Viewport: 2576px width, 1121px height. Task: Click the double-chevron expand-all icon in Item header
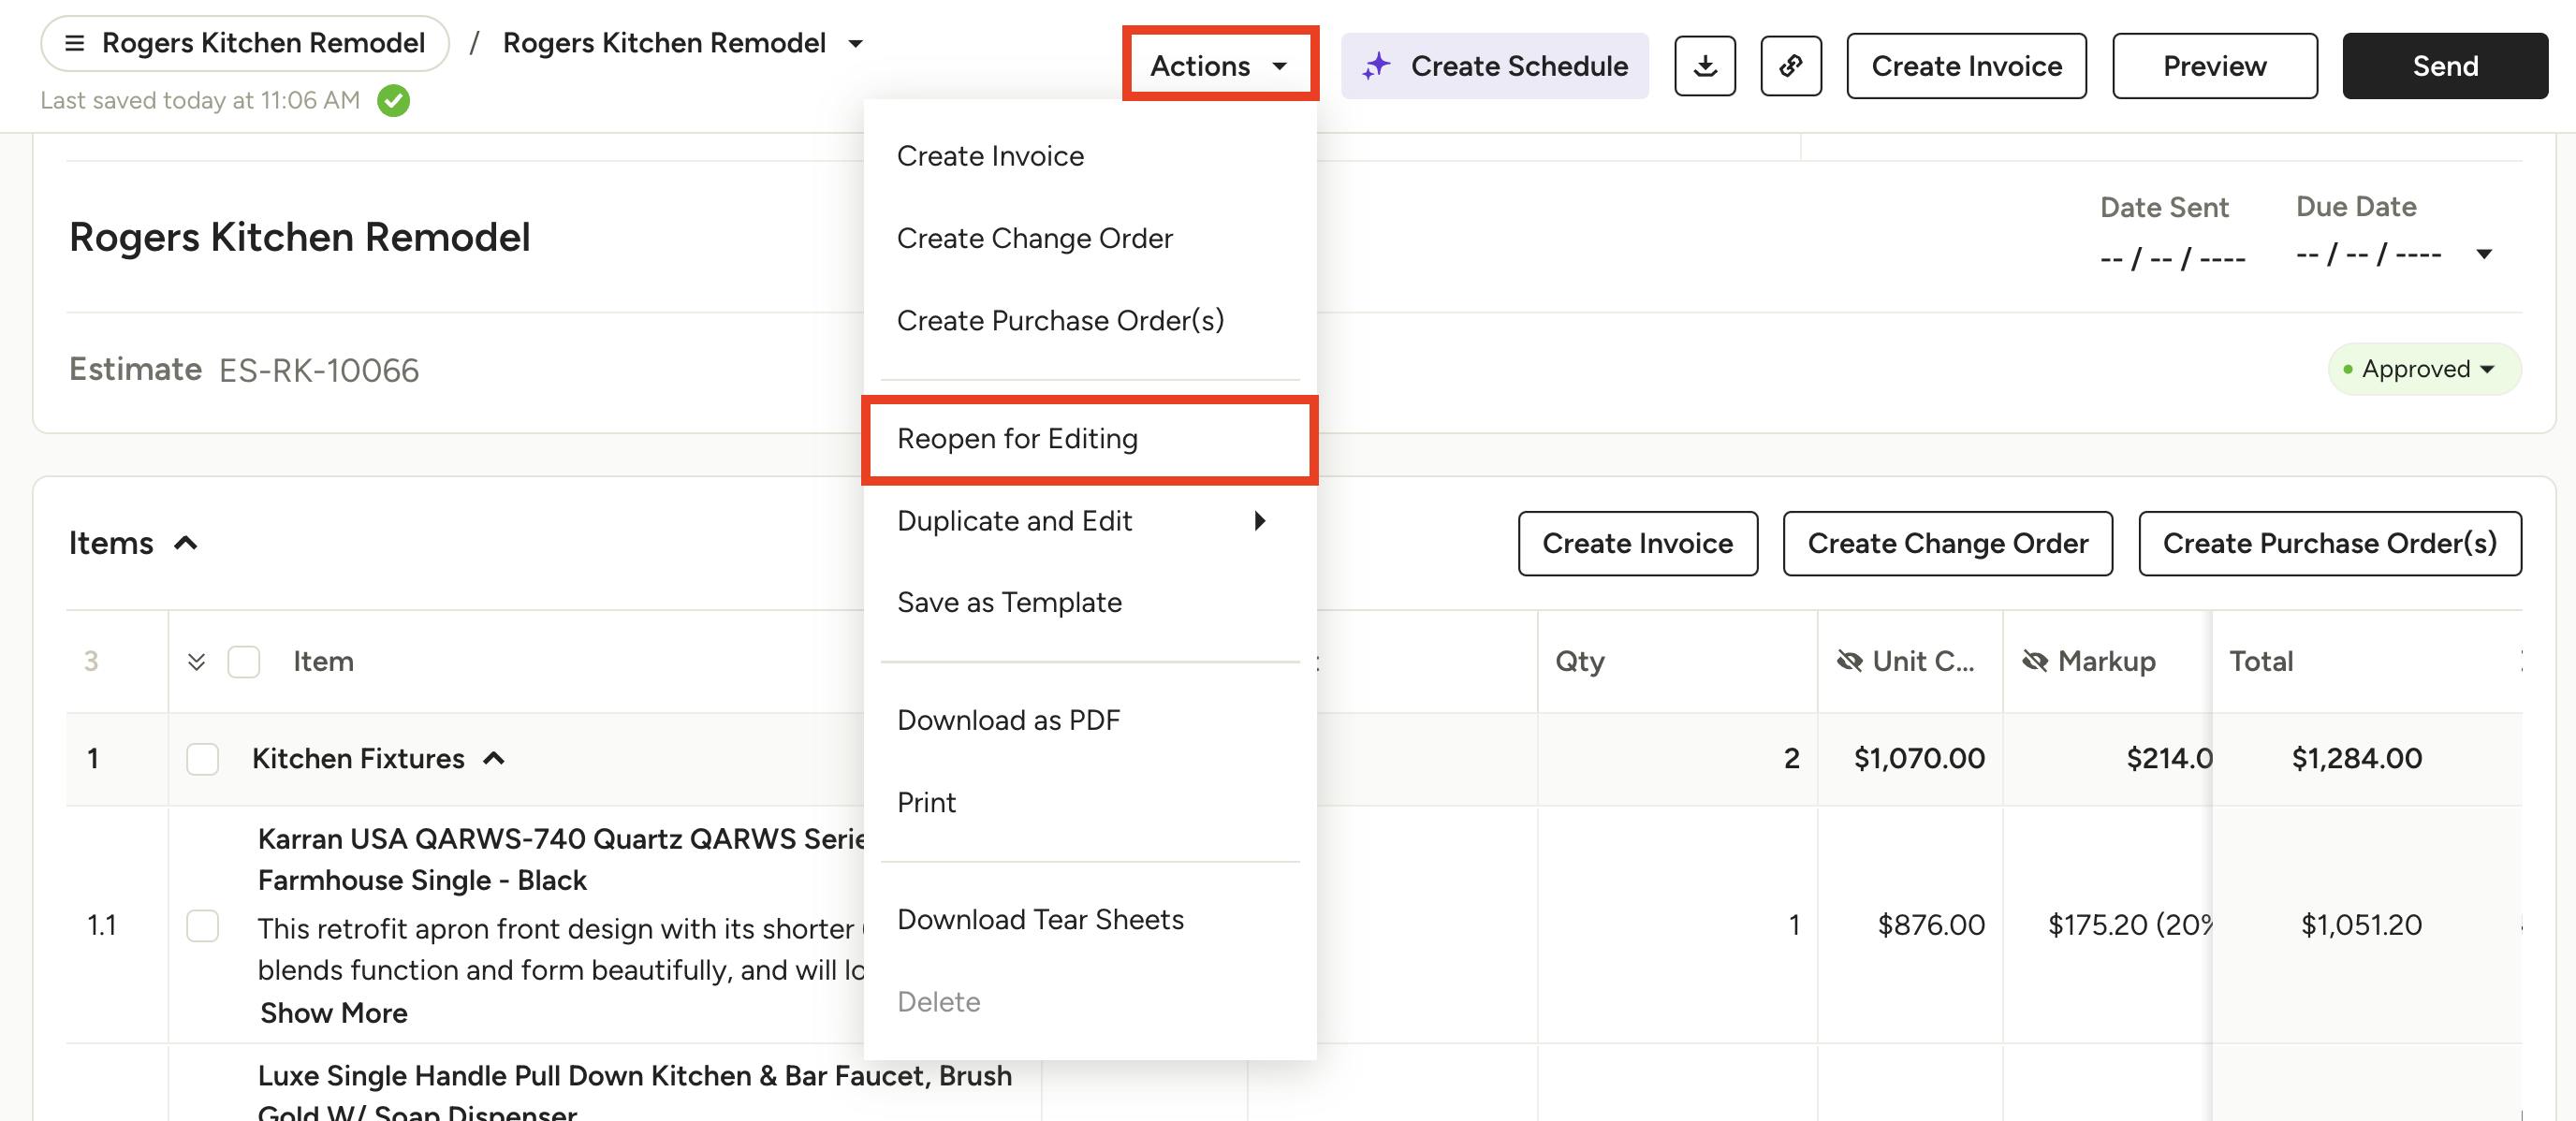197,661
